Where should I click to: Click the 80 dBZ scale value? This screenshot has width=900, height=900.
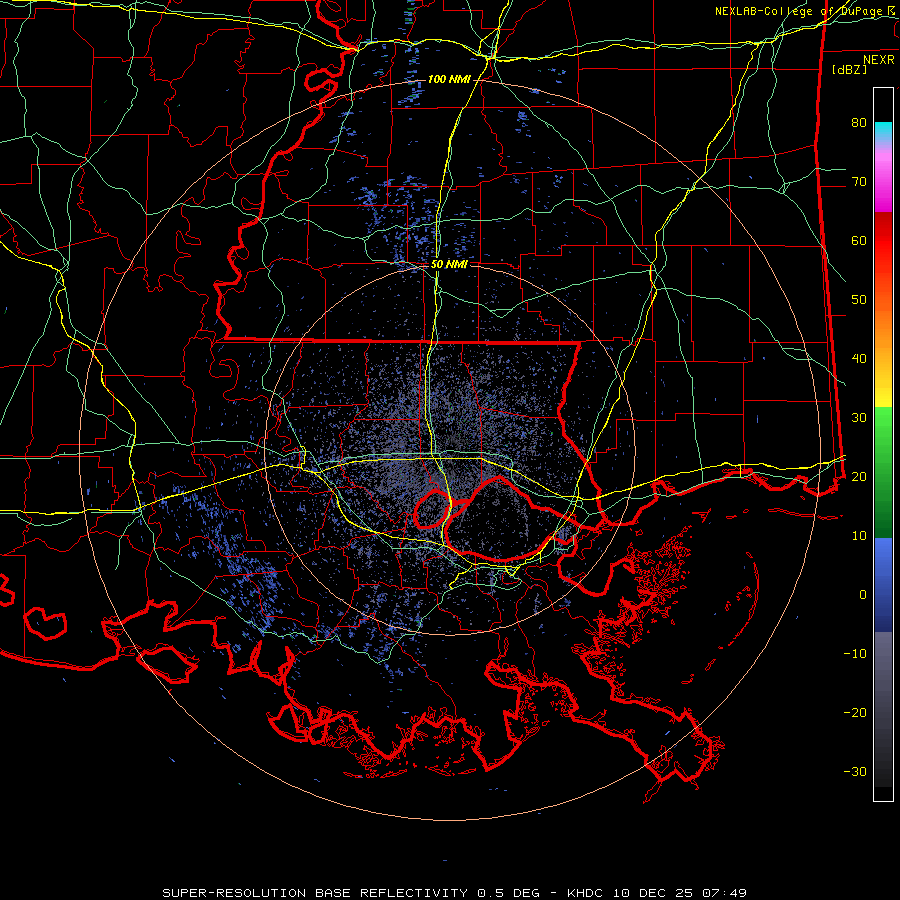pyautogui.click(x=859, y=123)
